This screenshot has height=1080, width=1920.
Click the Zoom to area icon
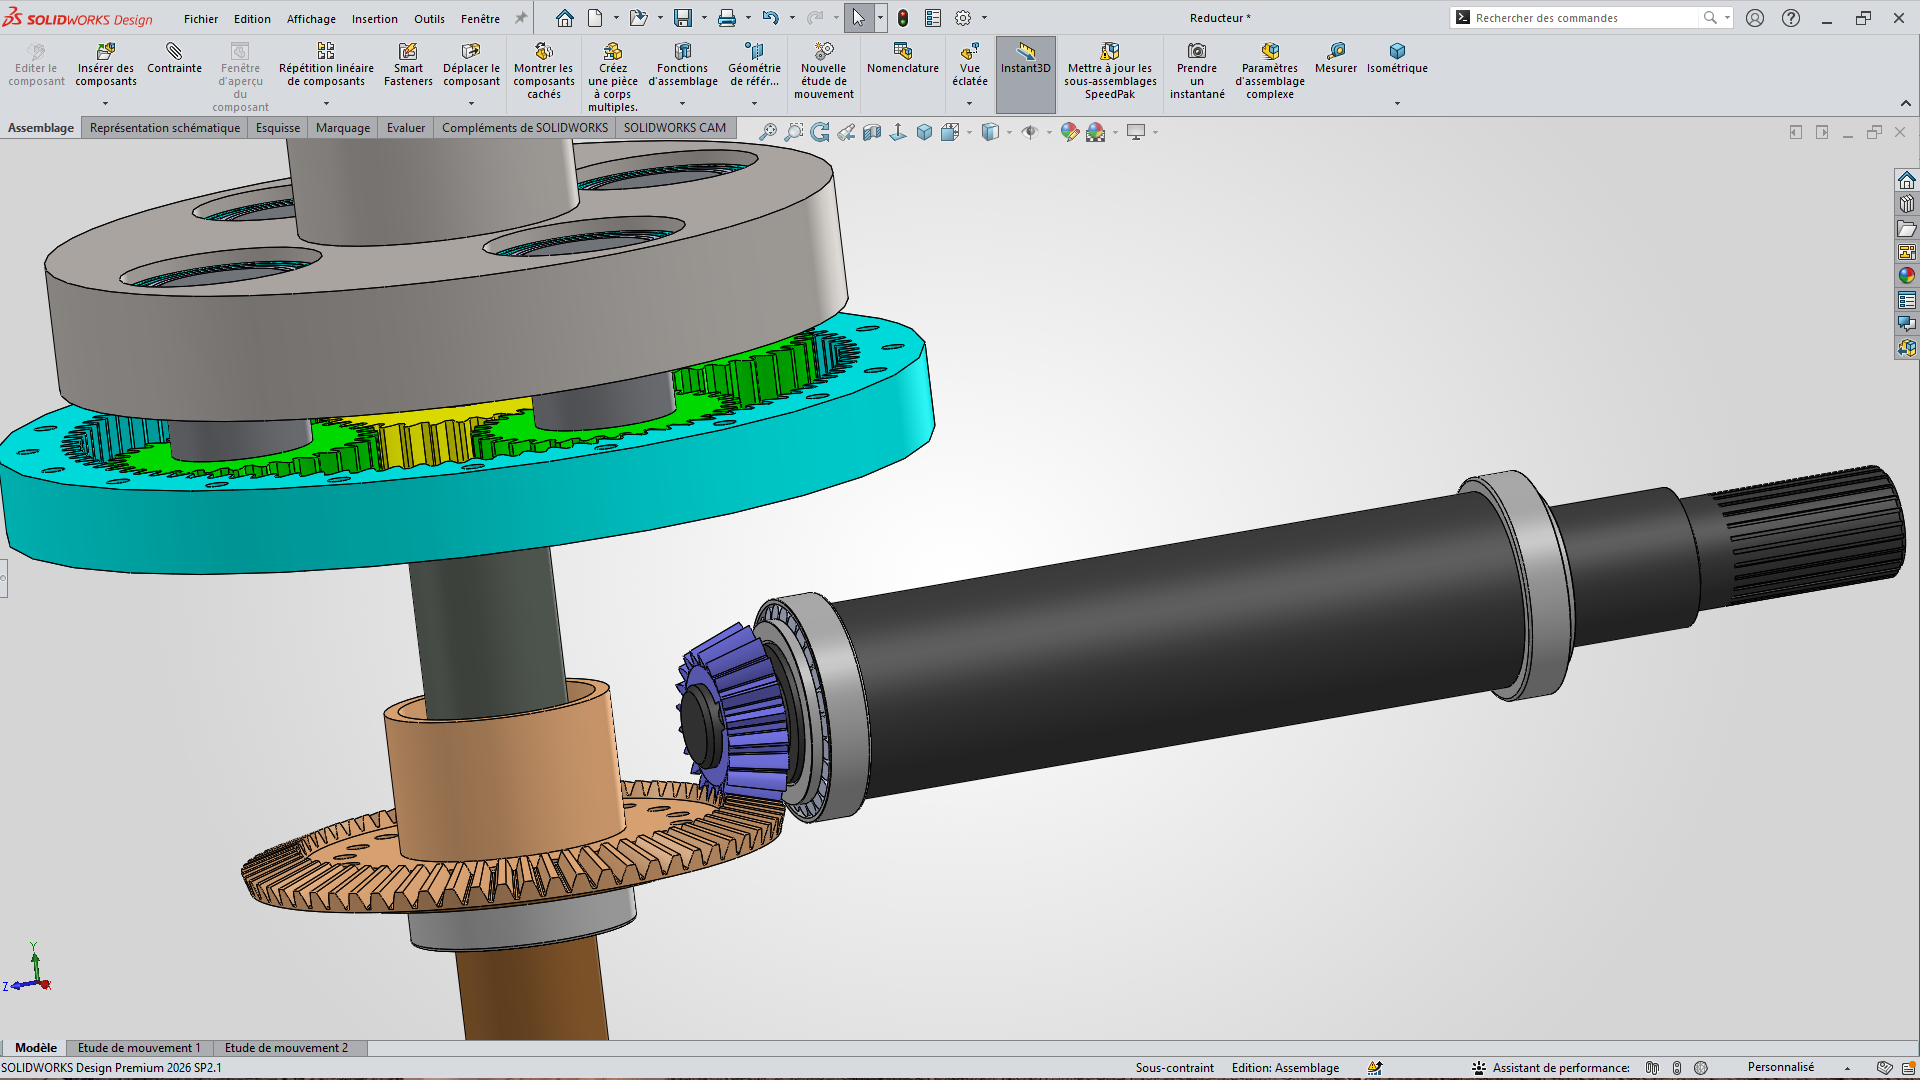tap(793, 132)
